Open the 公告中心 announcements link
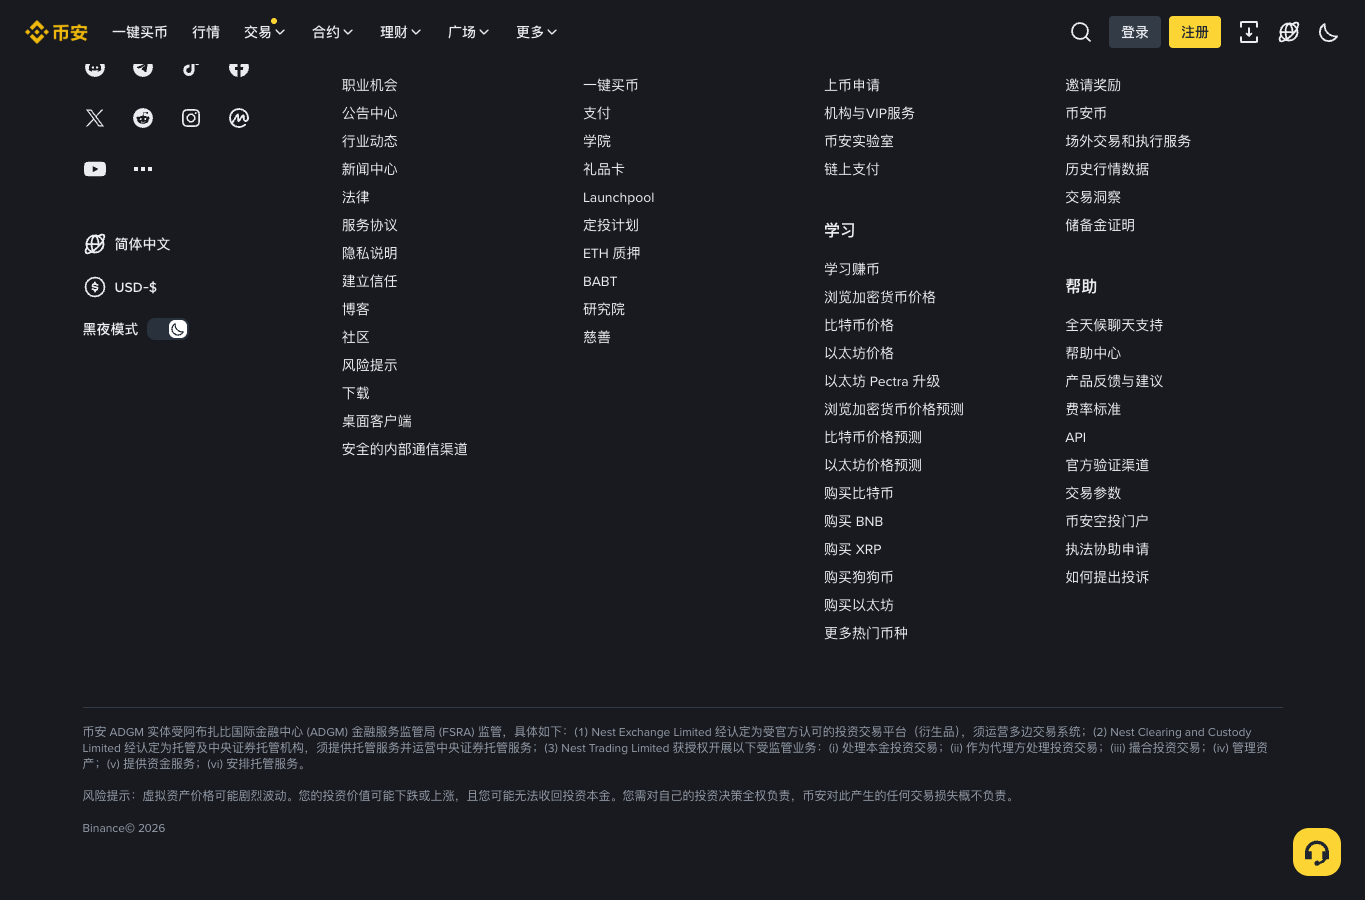Viewport: 1365px width, 900px height. pyautogui.click(x=370, y=113)
